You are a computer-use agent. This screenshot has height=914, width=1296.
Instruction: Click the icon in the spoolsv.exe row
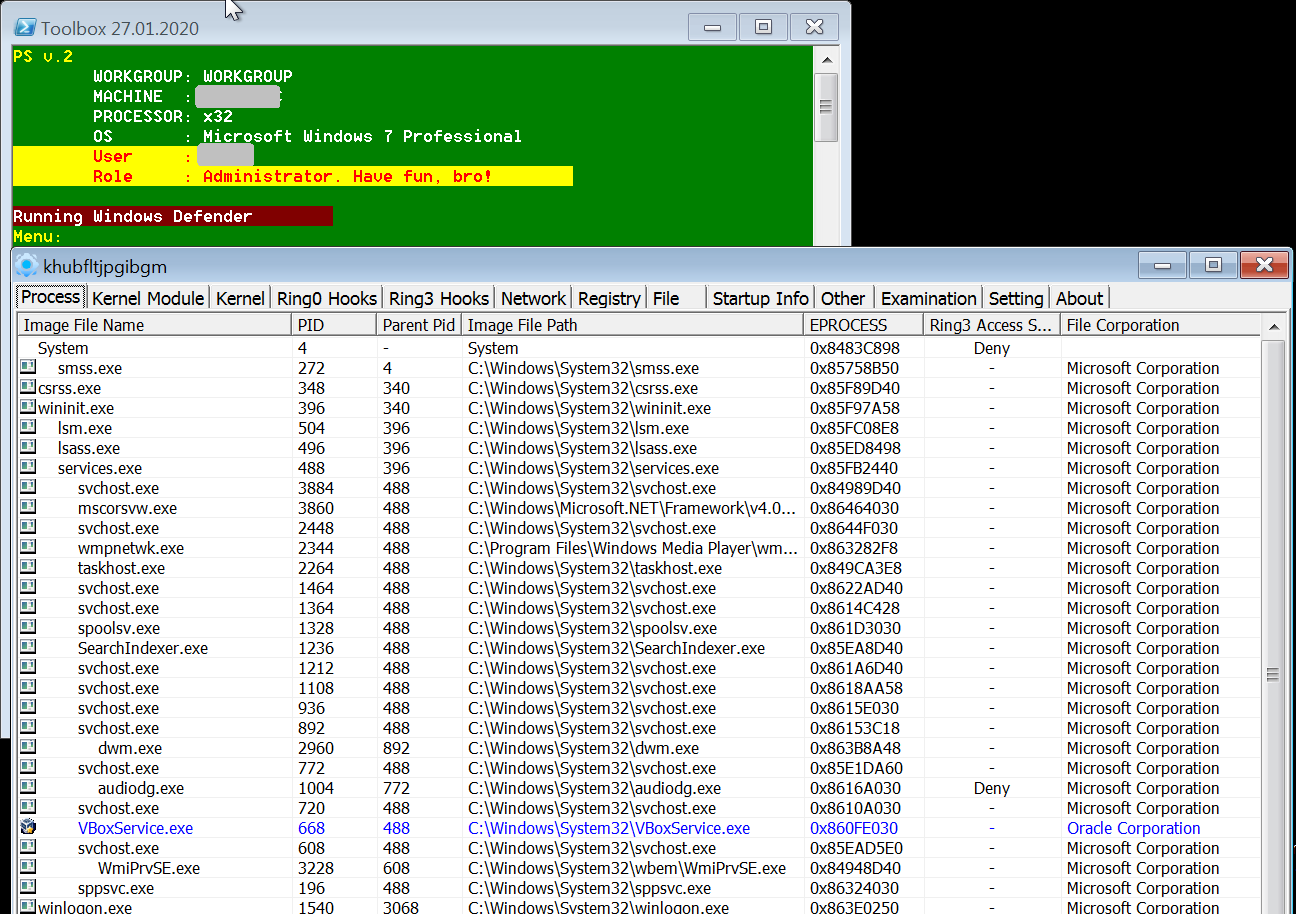coord(27,628)
